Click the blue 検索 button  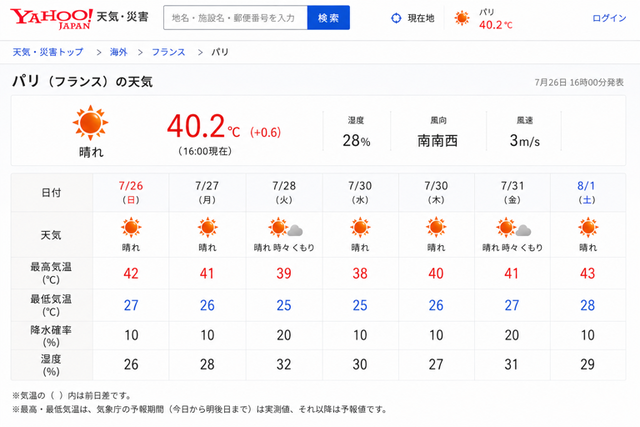coord(329,18)
